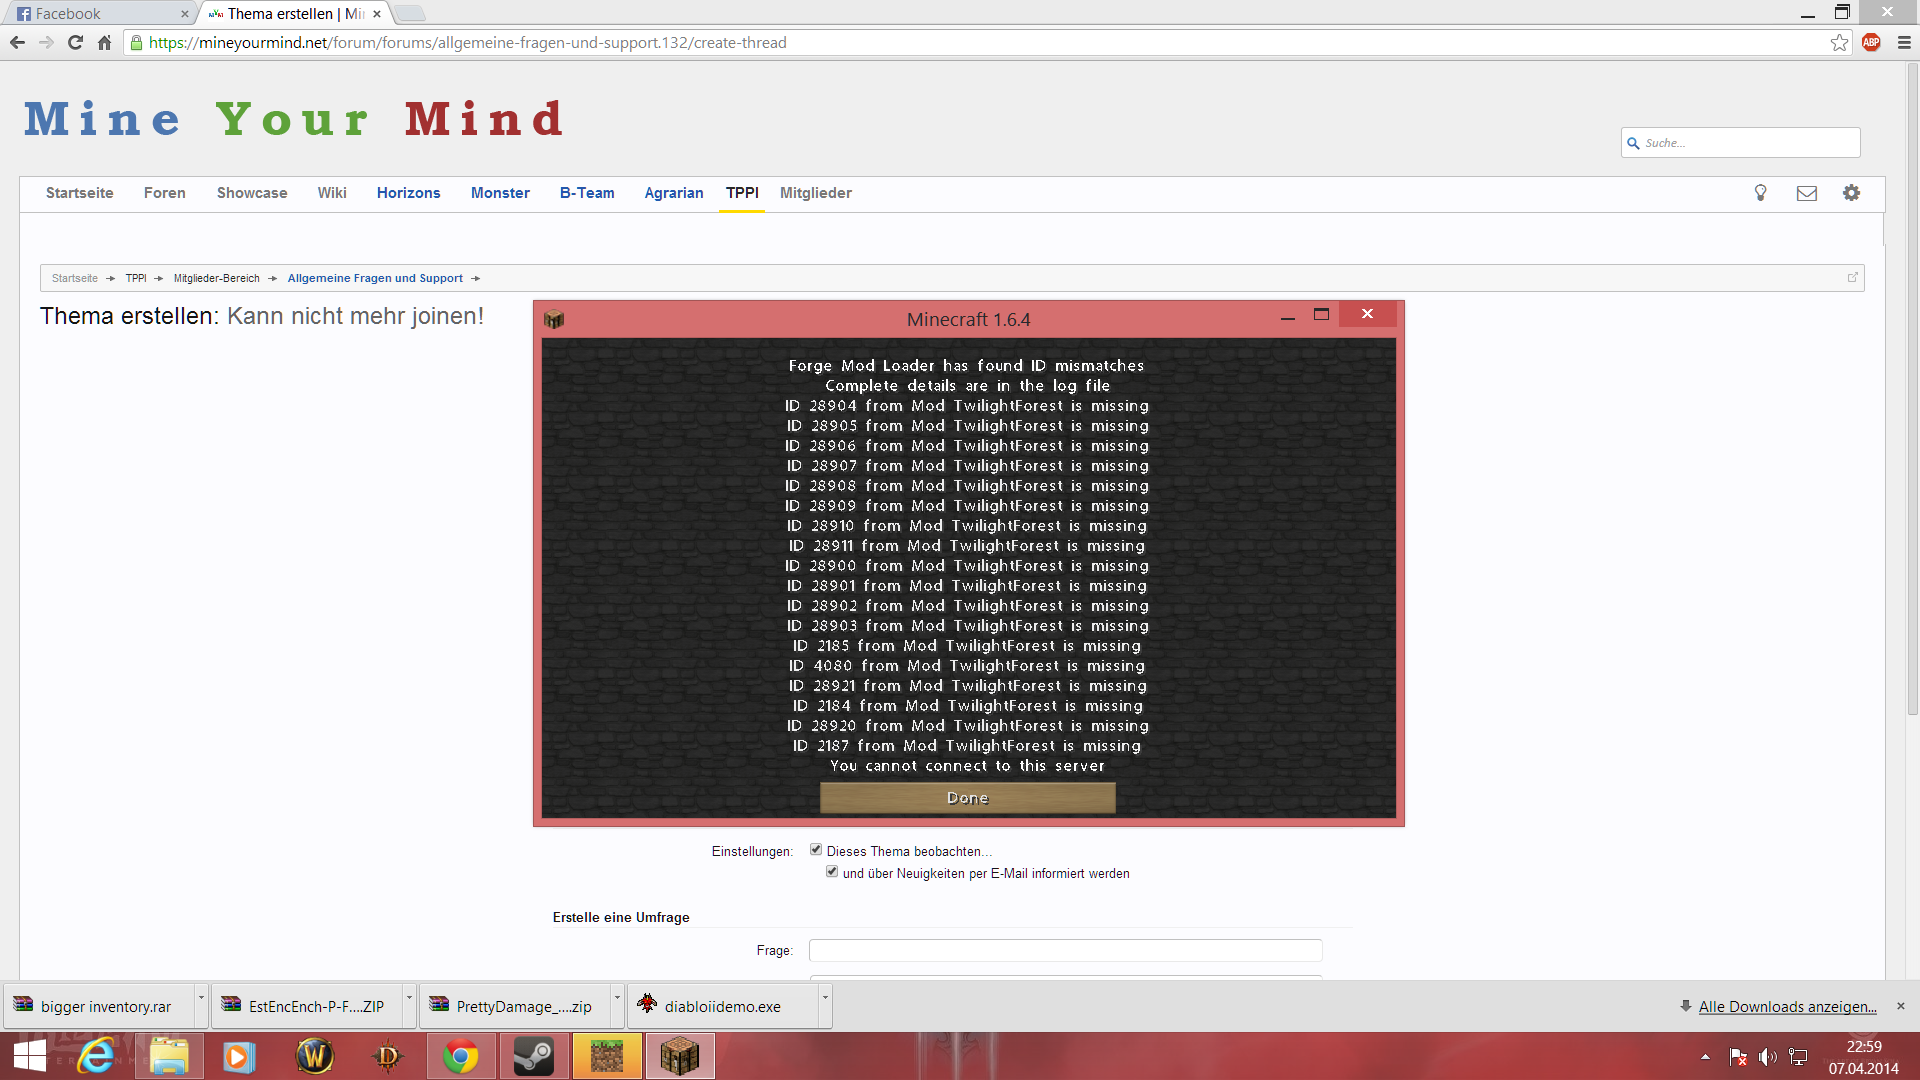
Task: Open the Startseite menu item
Action: (x=79, y=193)
